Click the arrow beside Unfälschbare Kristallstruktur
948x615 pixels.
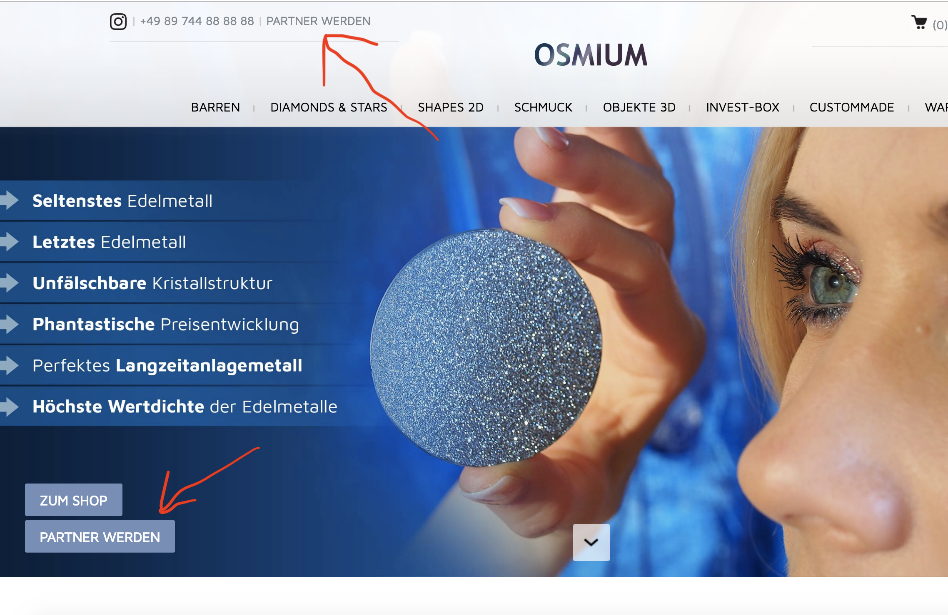tap(9, 282)
